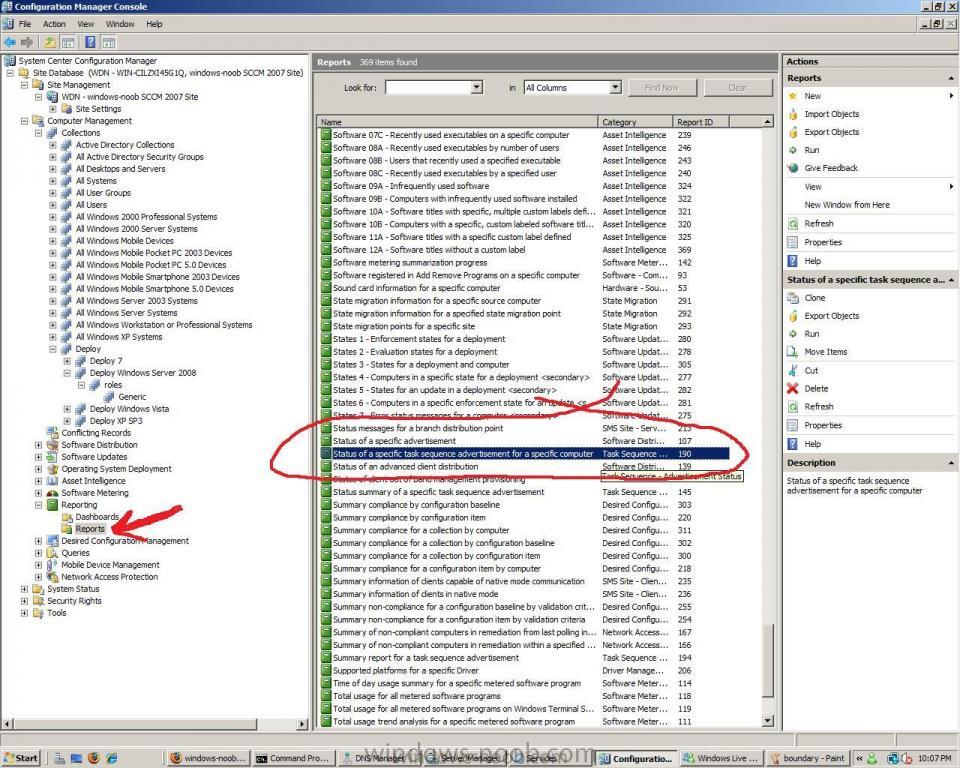
Task: Open the Window menu
Action: click(120, 24)
